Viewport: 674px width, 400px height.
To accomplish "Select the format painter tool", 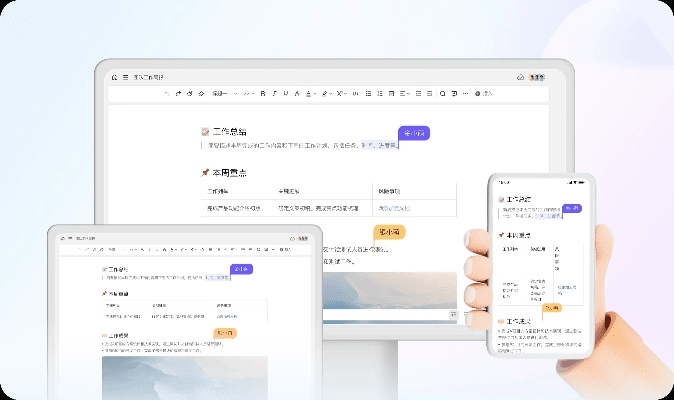I will coord(190,93).
